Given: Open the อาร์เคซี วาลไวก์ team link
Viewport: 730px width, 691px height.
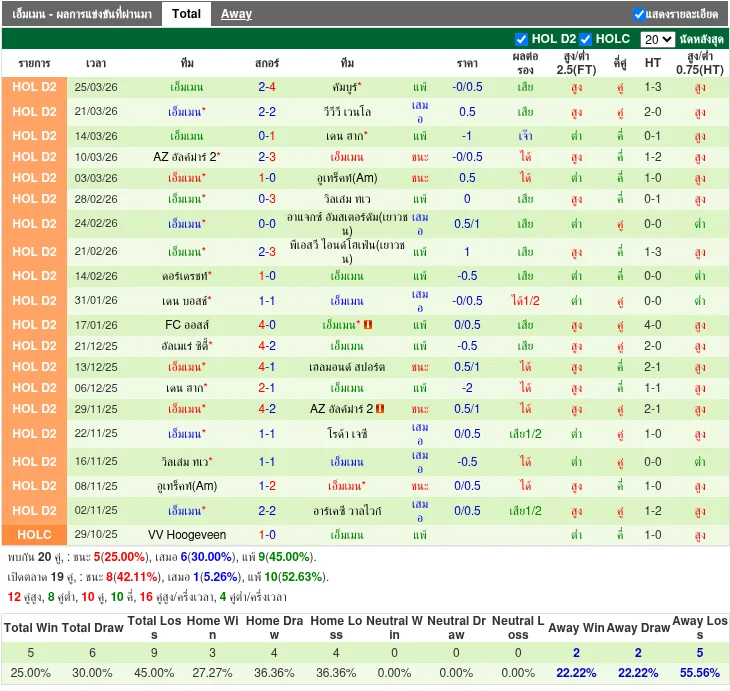Looking at the screenshot, I should (347, 511).
